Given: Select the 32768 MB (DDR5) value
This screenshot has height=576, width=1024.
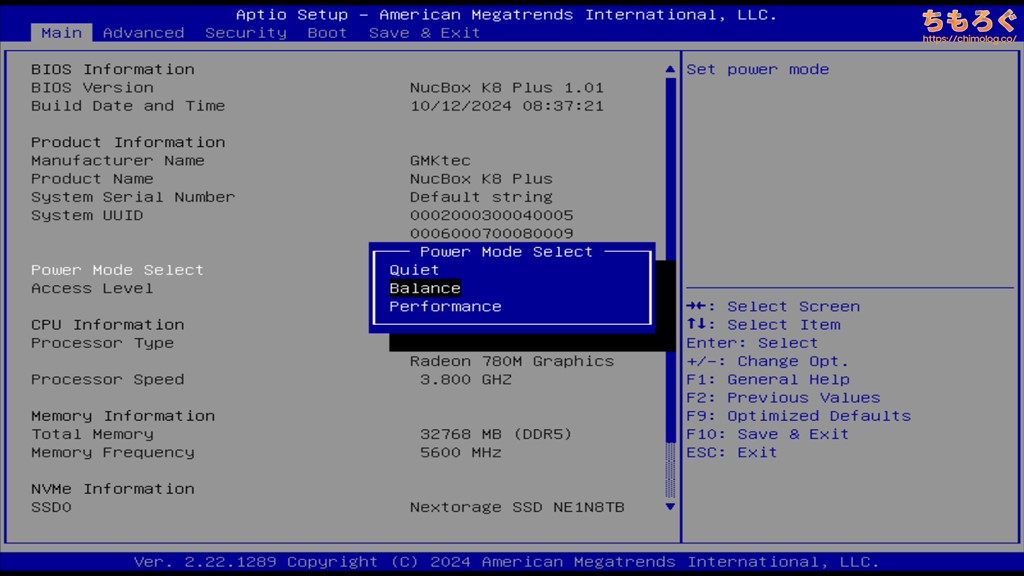Looking at the screenshot, I should click(x=496, y=434).
